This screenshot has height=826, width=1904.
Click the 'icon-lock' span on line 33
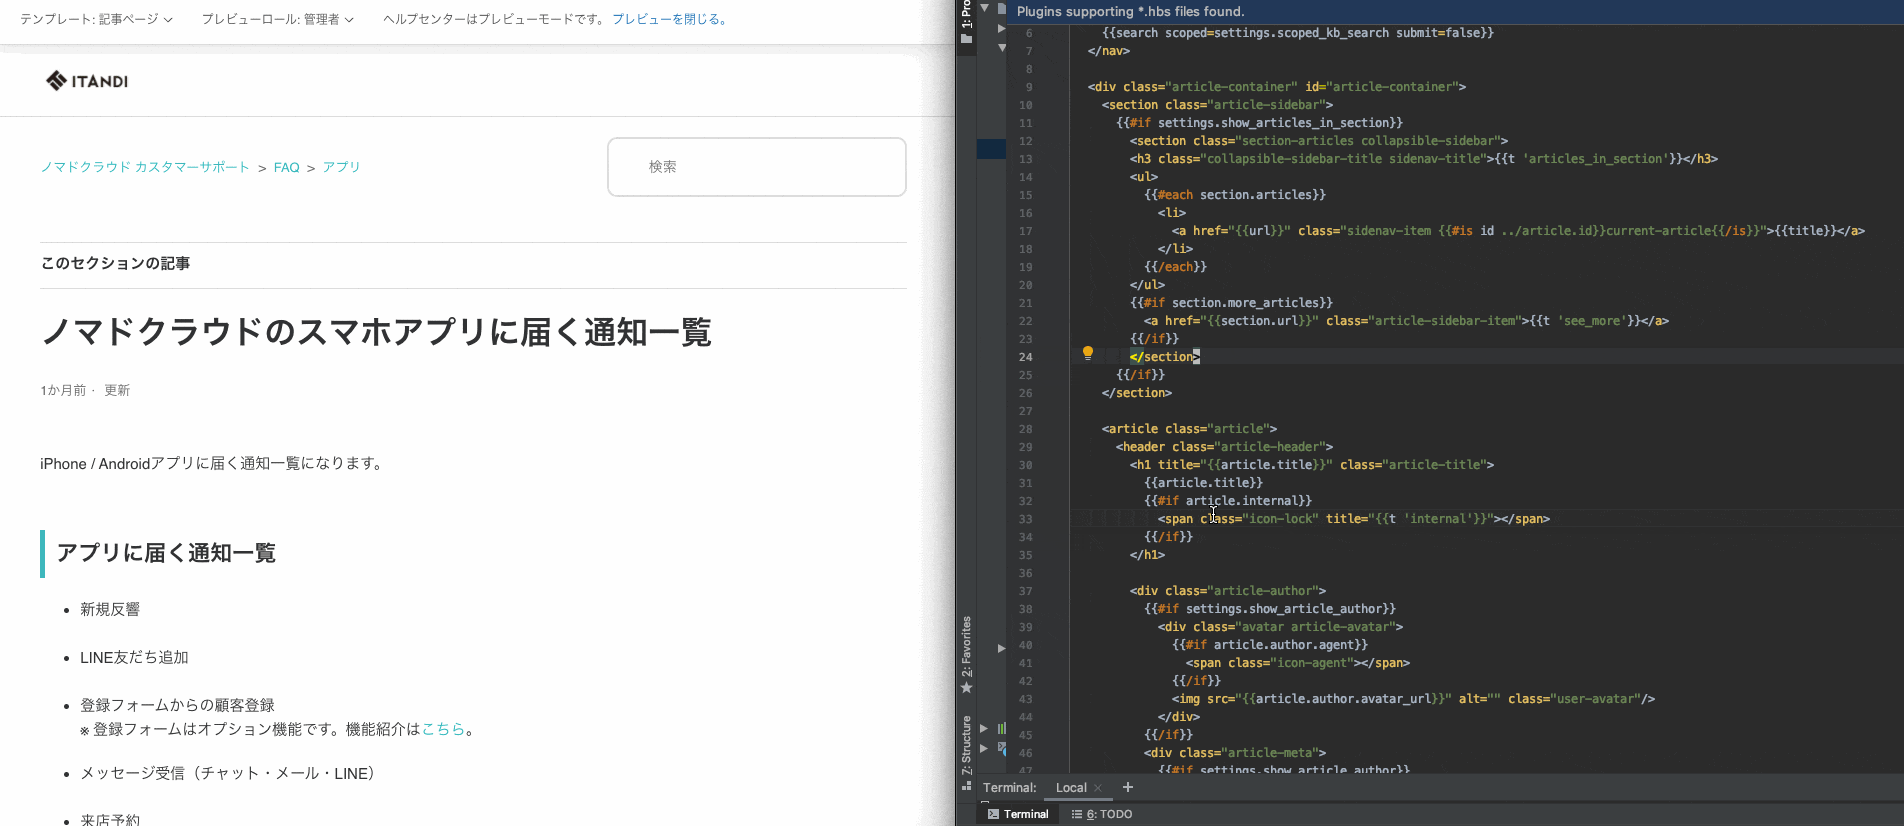[1354, 519]
